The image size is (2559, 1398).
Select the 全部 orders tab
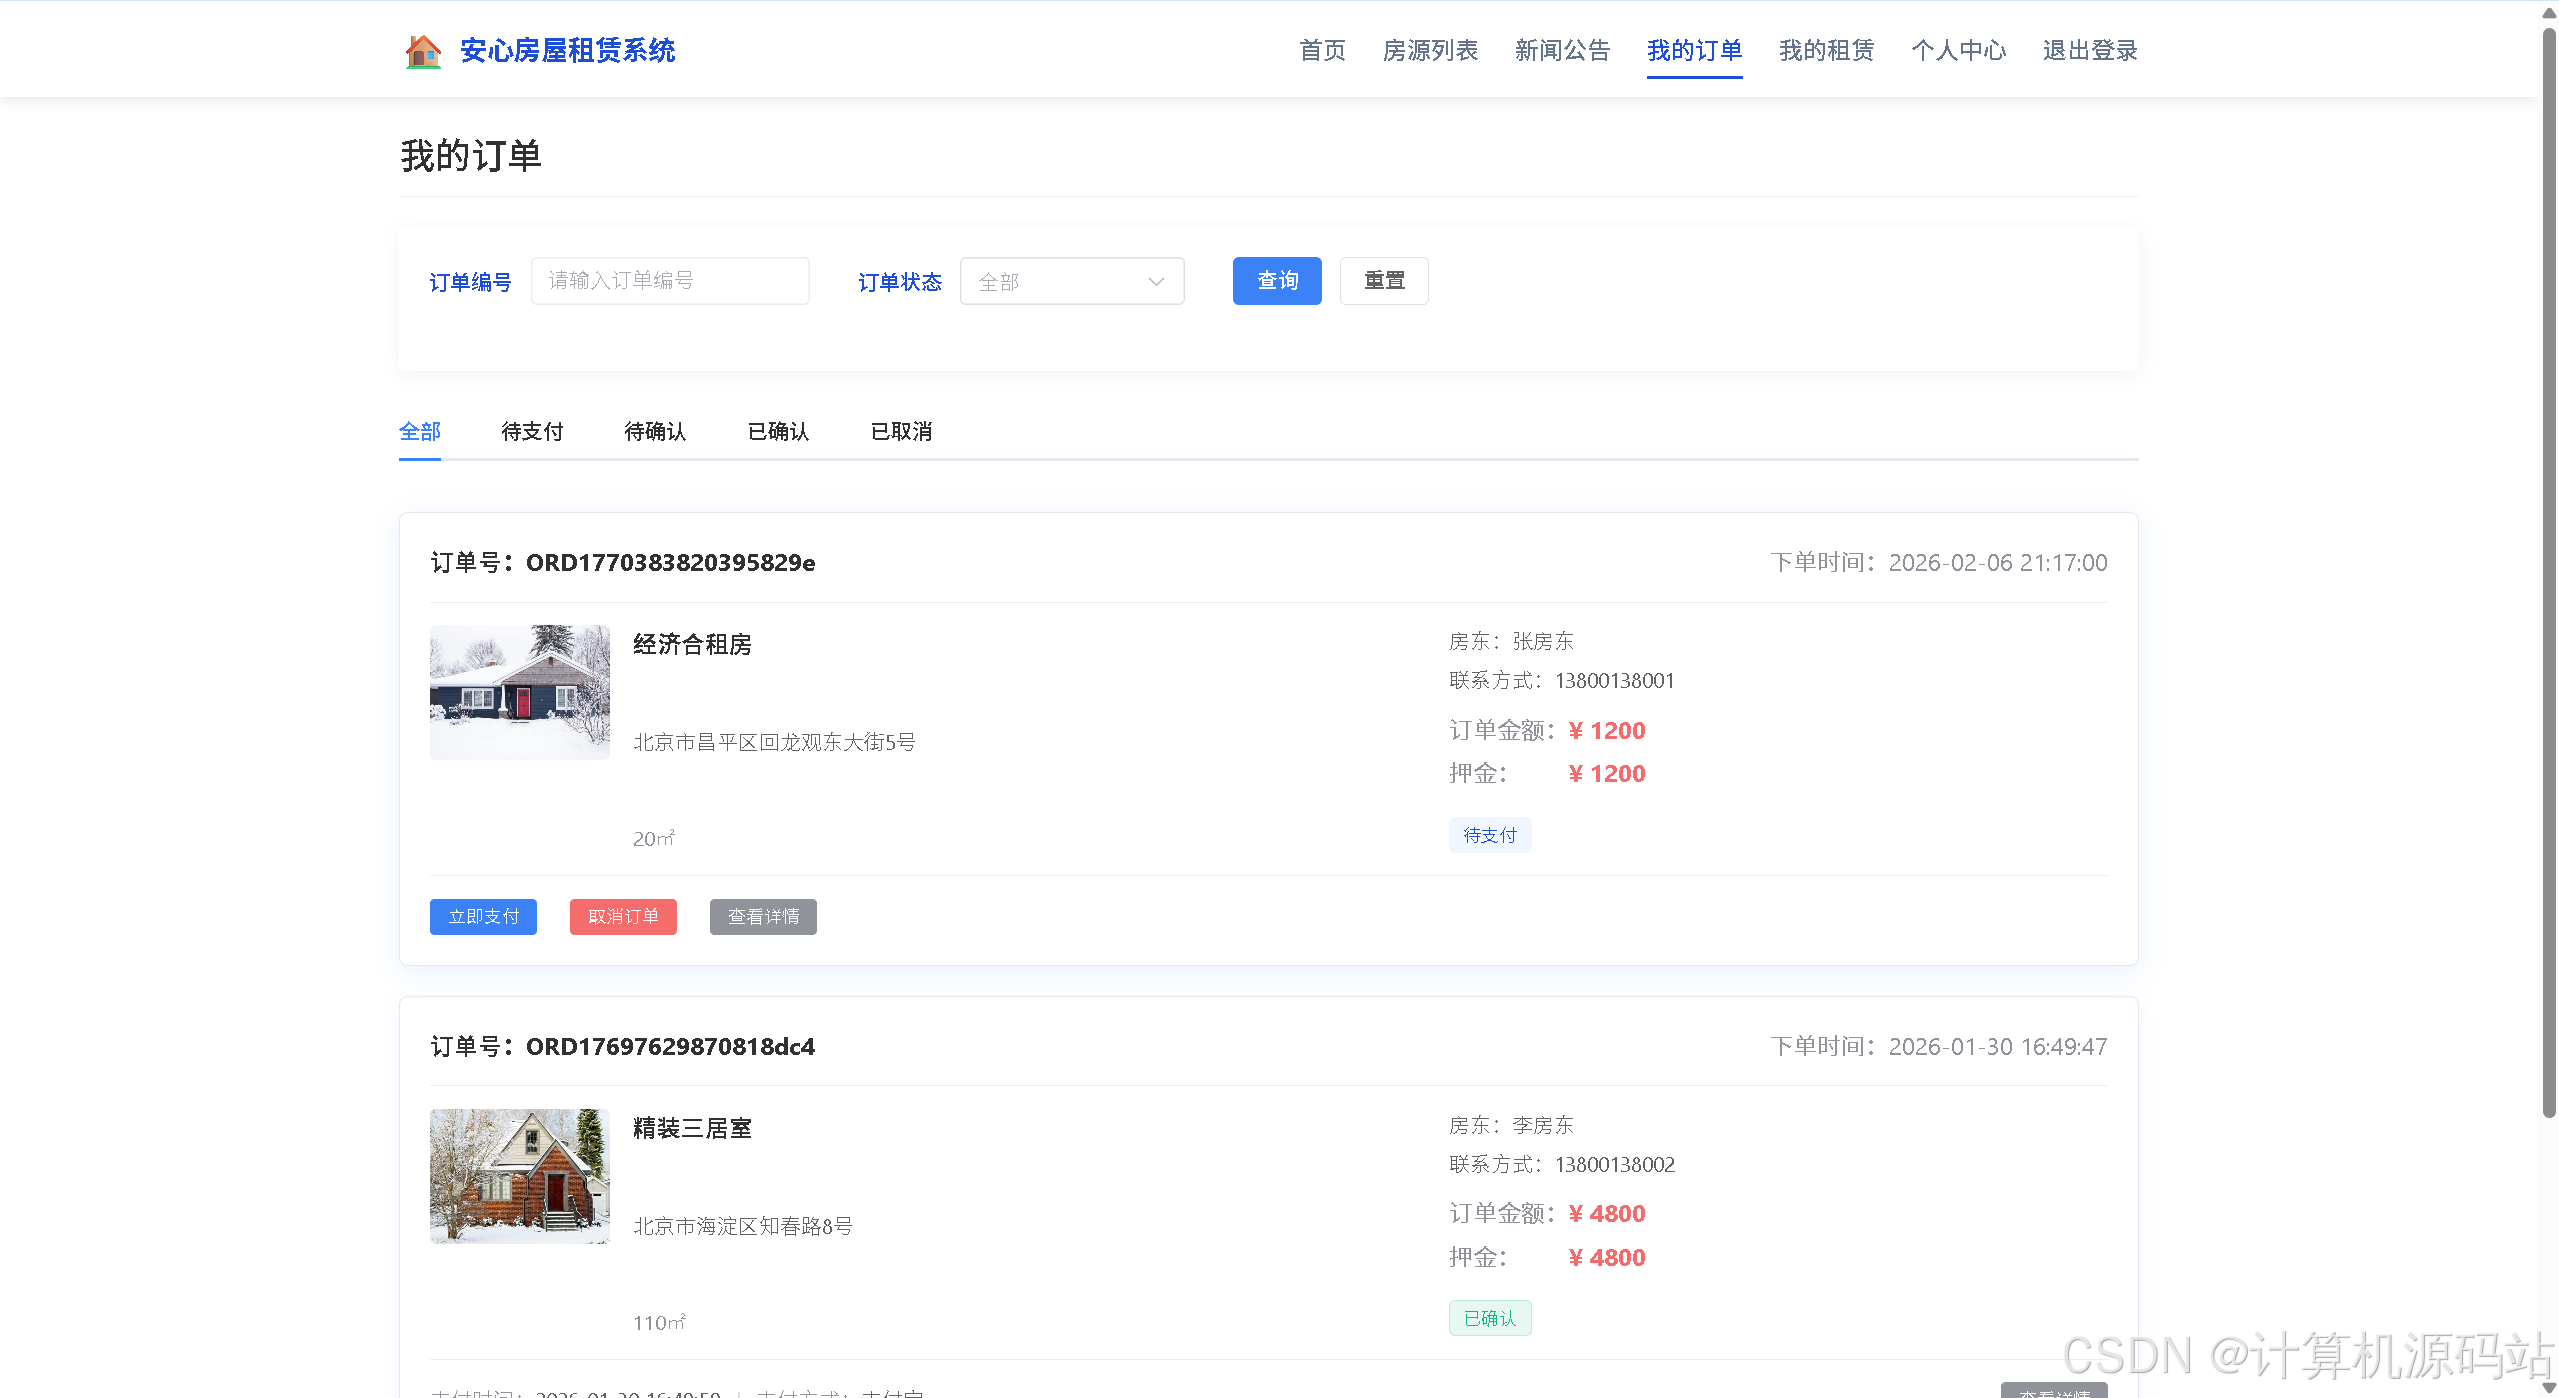click(x=419, y=431)
